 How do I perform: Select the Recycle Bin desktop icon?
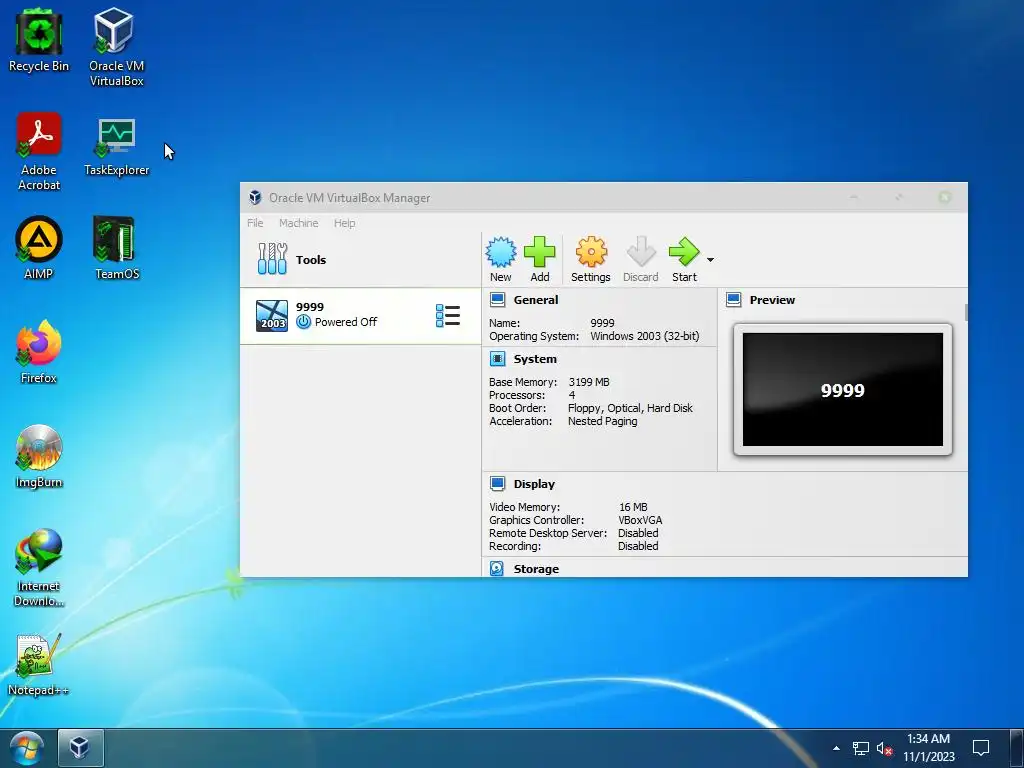pyautogui.click(x=39, y=40)
